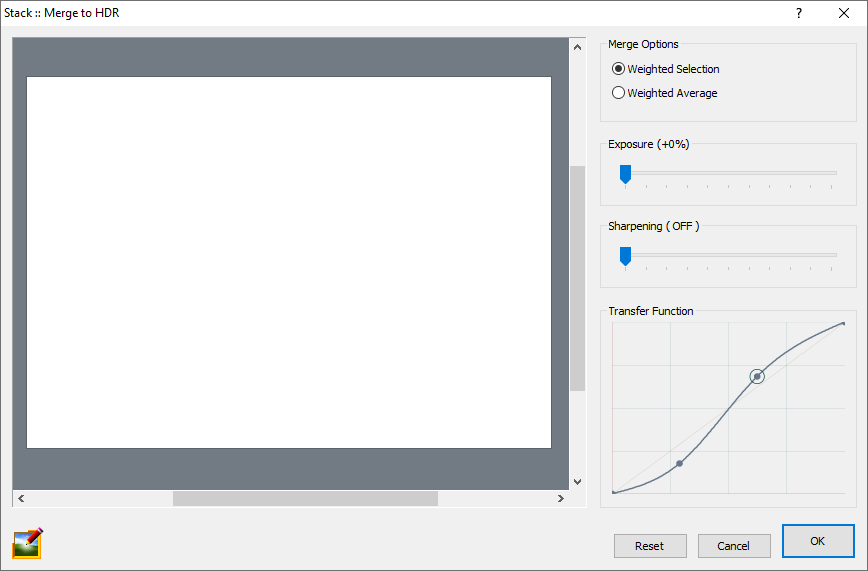The height and width of the screenshot is (571, 868).
Task: Click the vertical scrollbar thumb of preview
Action: click(577, 278)
